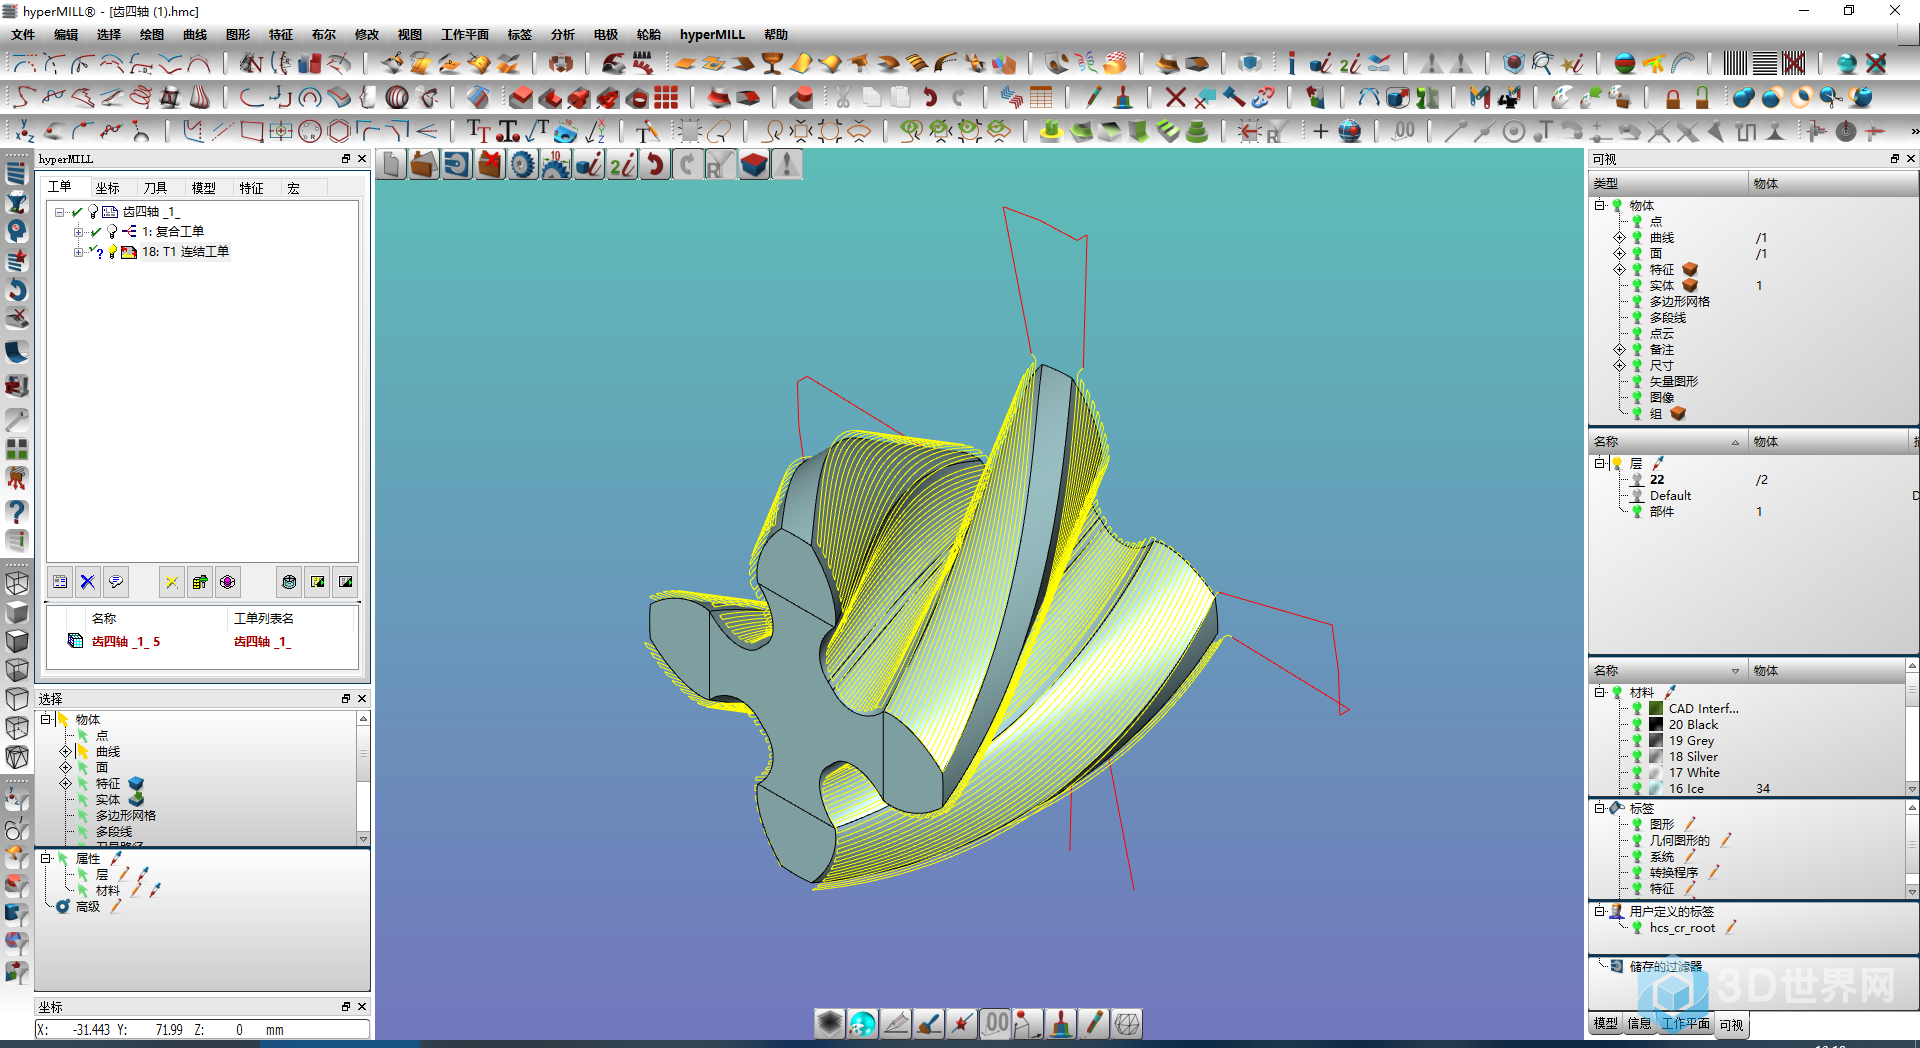
Task: Toggle visibility bulb for Default layer
Action: pyautogui.click(x=1637, y=495)
